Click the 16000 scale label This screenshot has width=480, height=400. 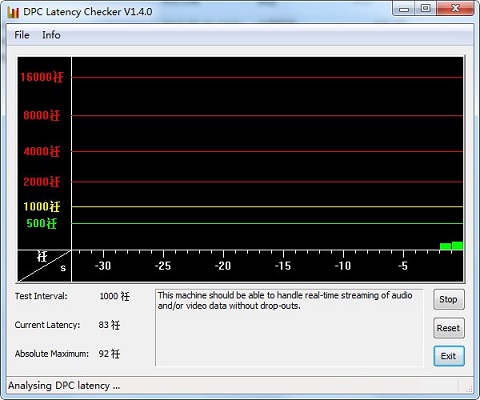[42, 77]
